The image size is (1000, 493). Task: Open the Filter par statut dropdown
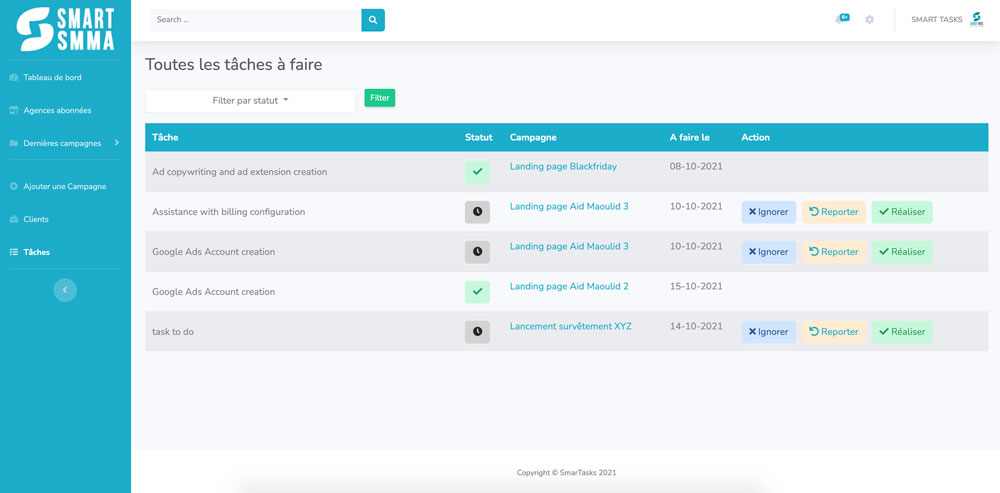tap(250, 101)
